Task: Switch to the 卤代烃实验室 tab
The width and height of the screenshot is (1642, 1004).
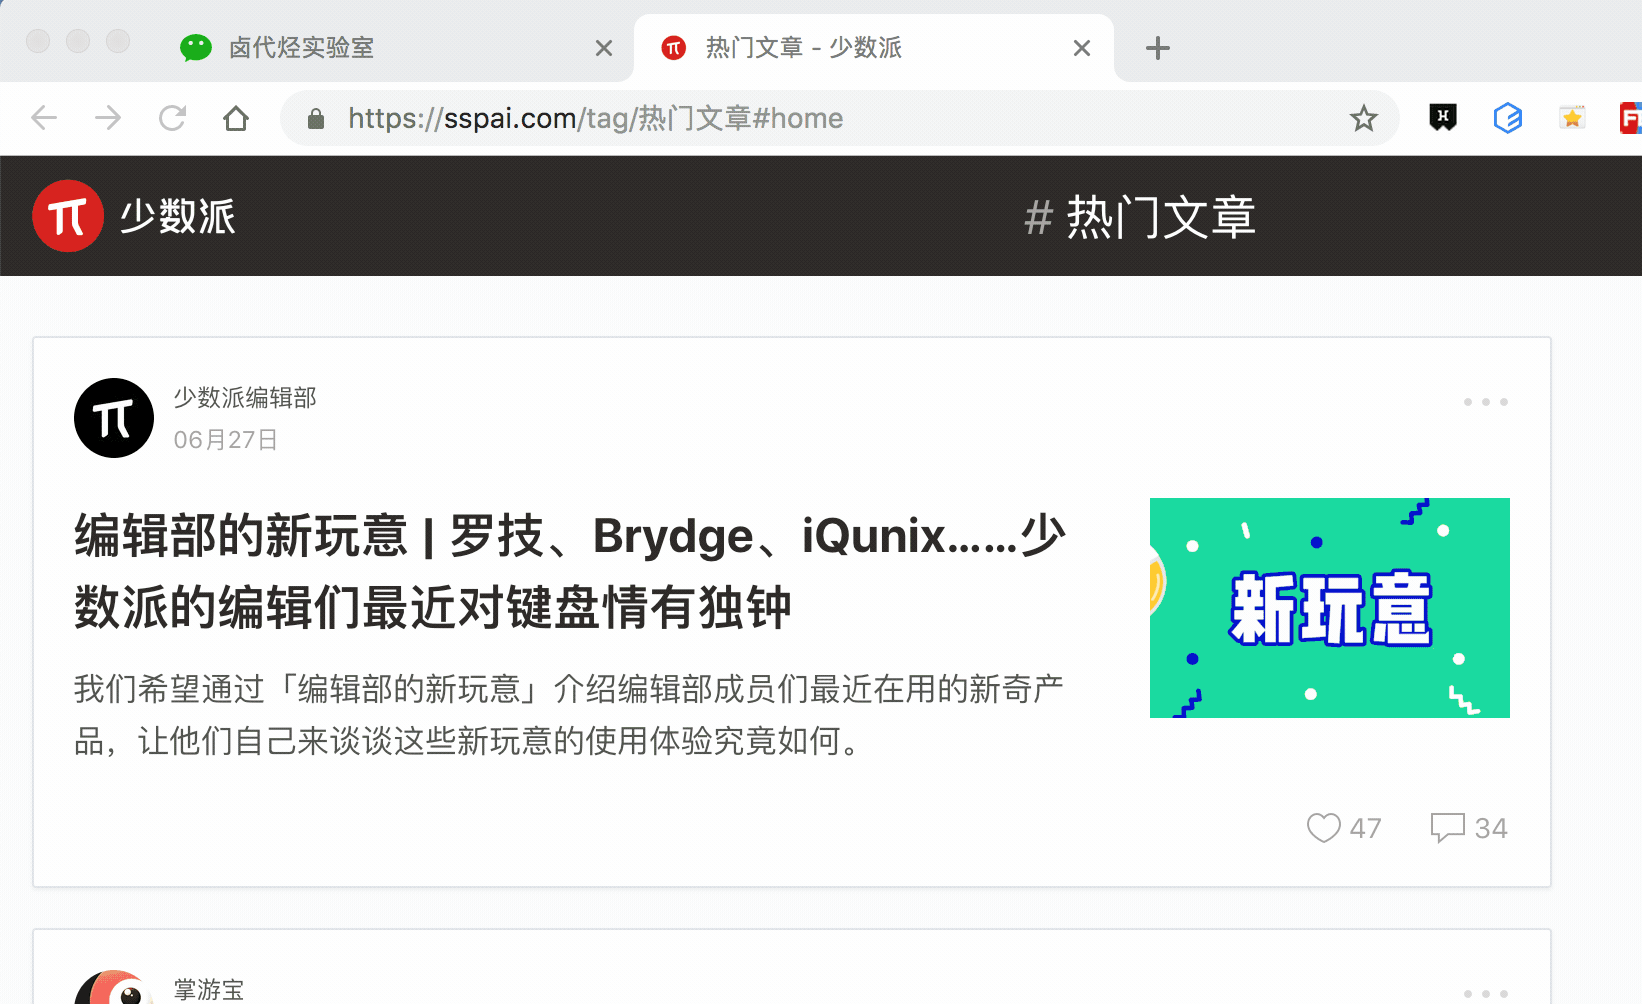Action: tap(395, 48)
